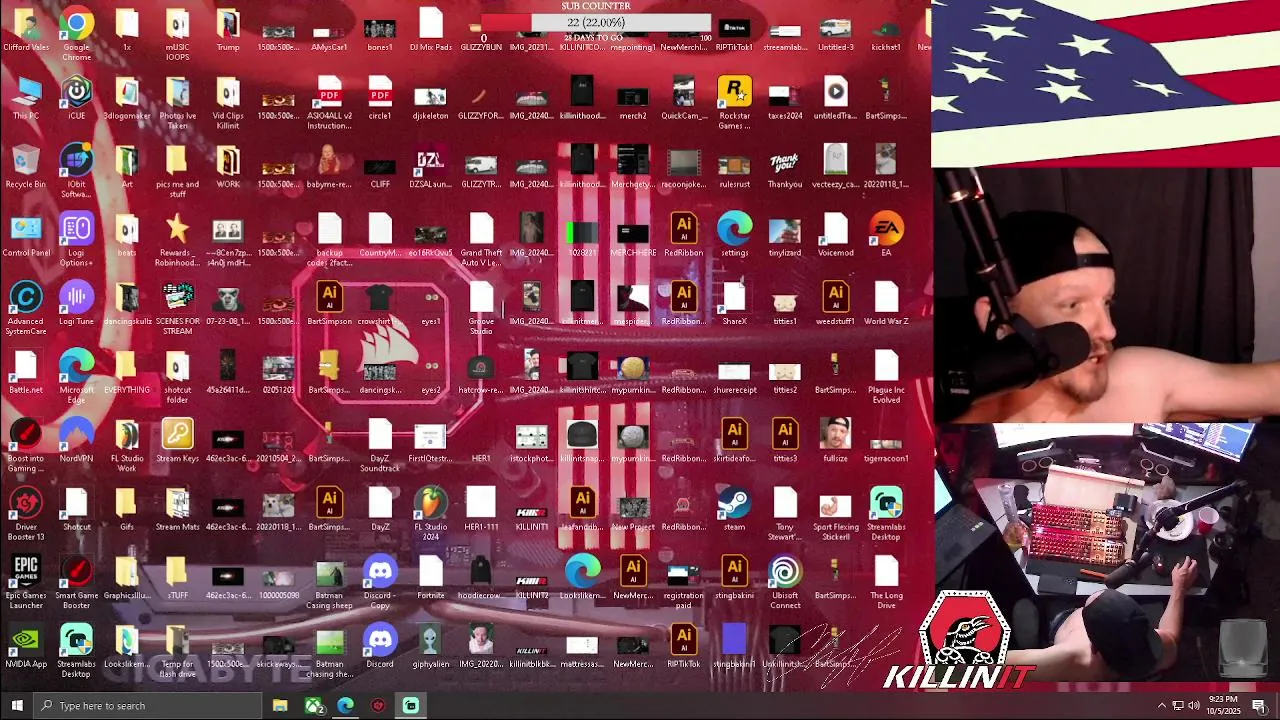The height and width of the screenshot is (720, 1280).
Task: Open the mUSIC lOOPS folder
Action: pyautogui.click(x=177, y=33)
